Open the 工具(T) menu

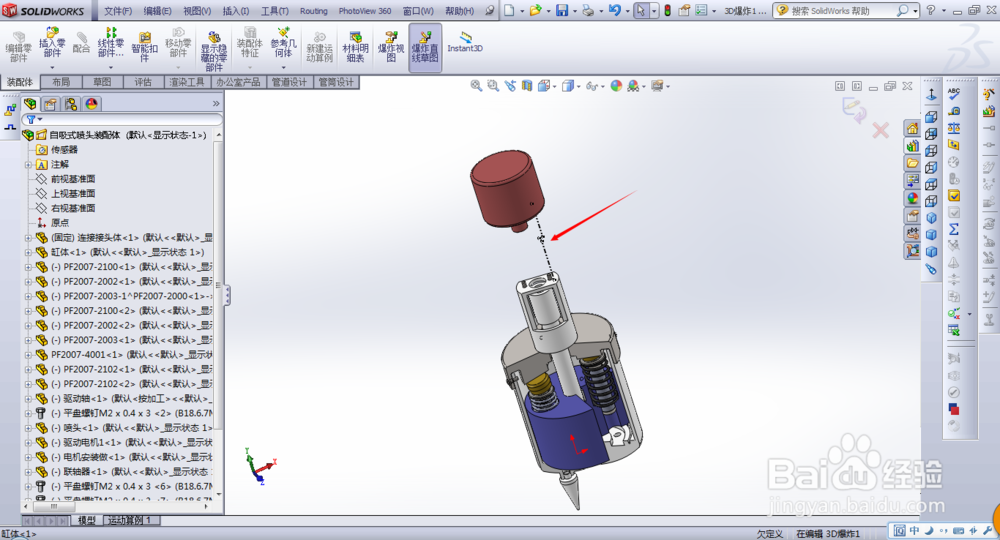coord(274,11)
